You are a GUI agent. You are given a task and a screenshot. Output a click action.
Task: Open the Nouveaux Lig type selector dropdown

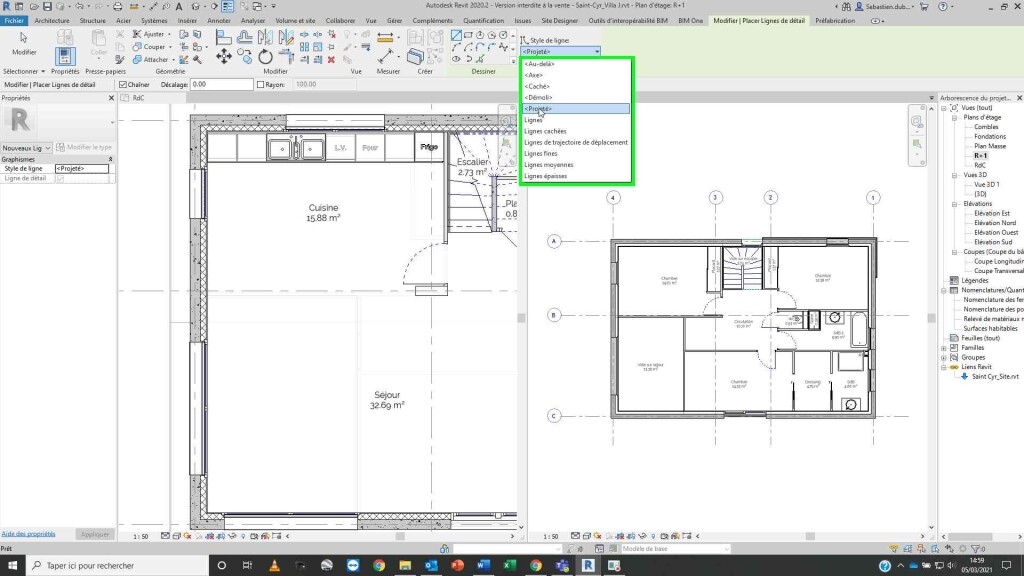coord(26,147)
